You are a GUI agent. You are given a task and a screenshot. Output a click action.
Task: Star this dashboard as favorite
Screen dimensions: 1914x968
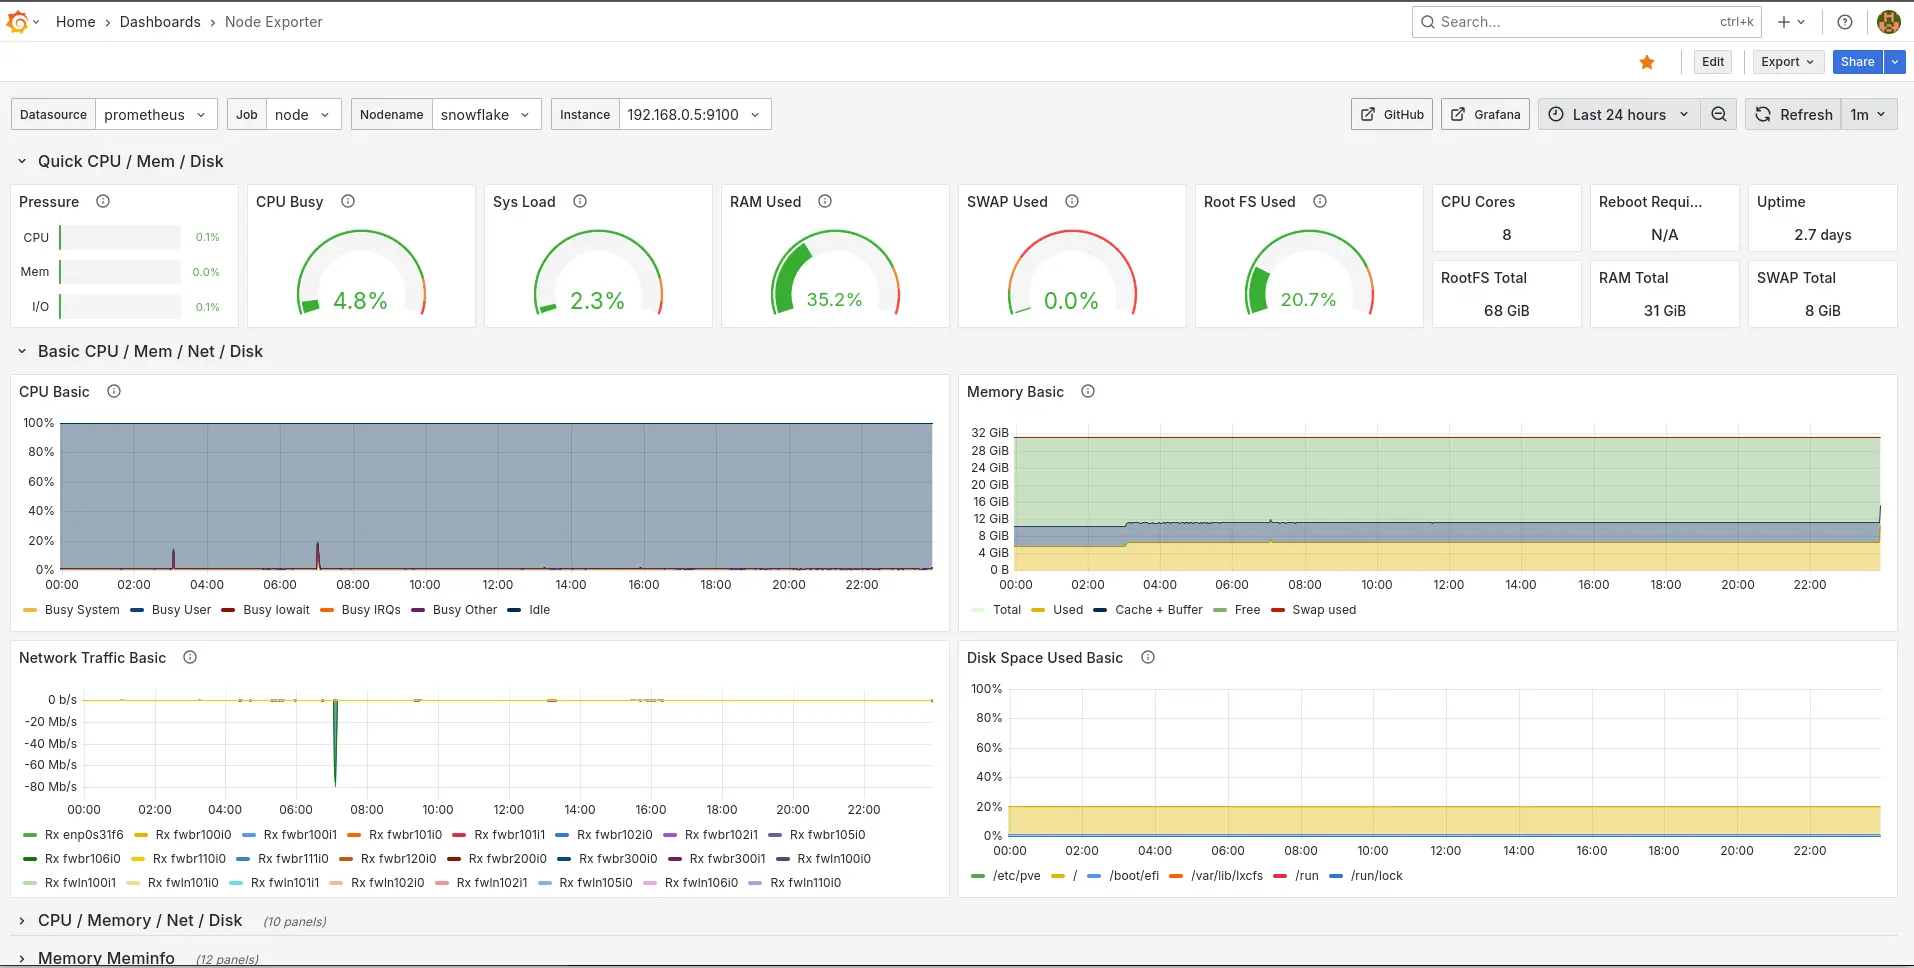[1647, 62]
